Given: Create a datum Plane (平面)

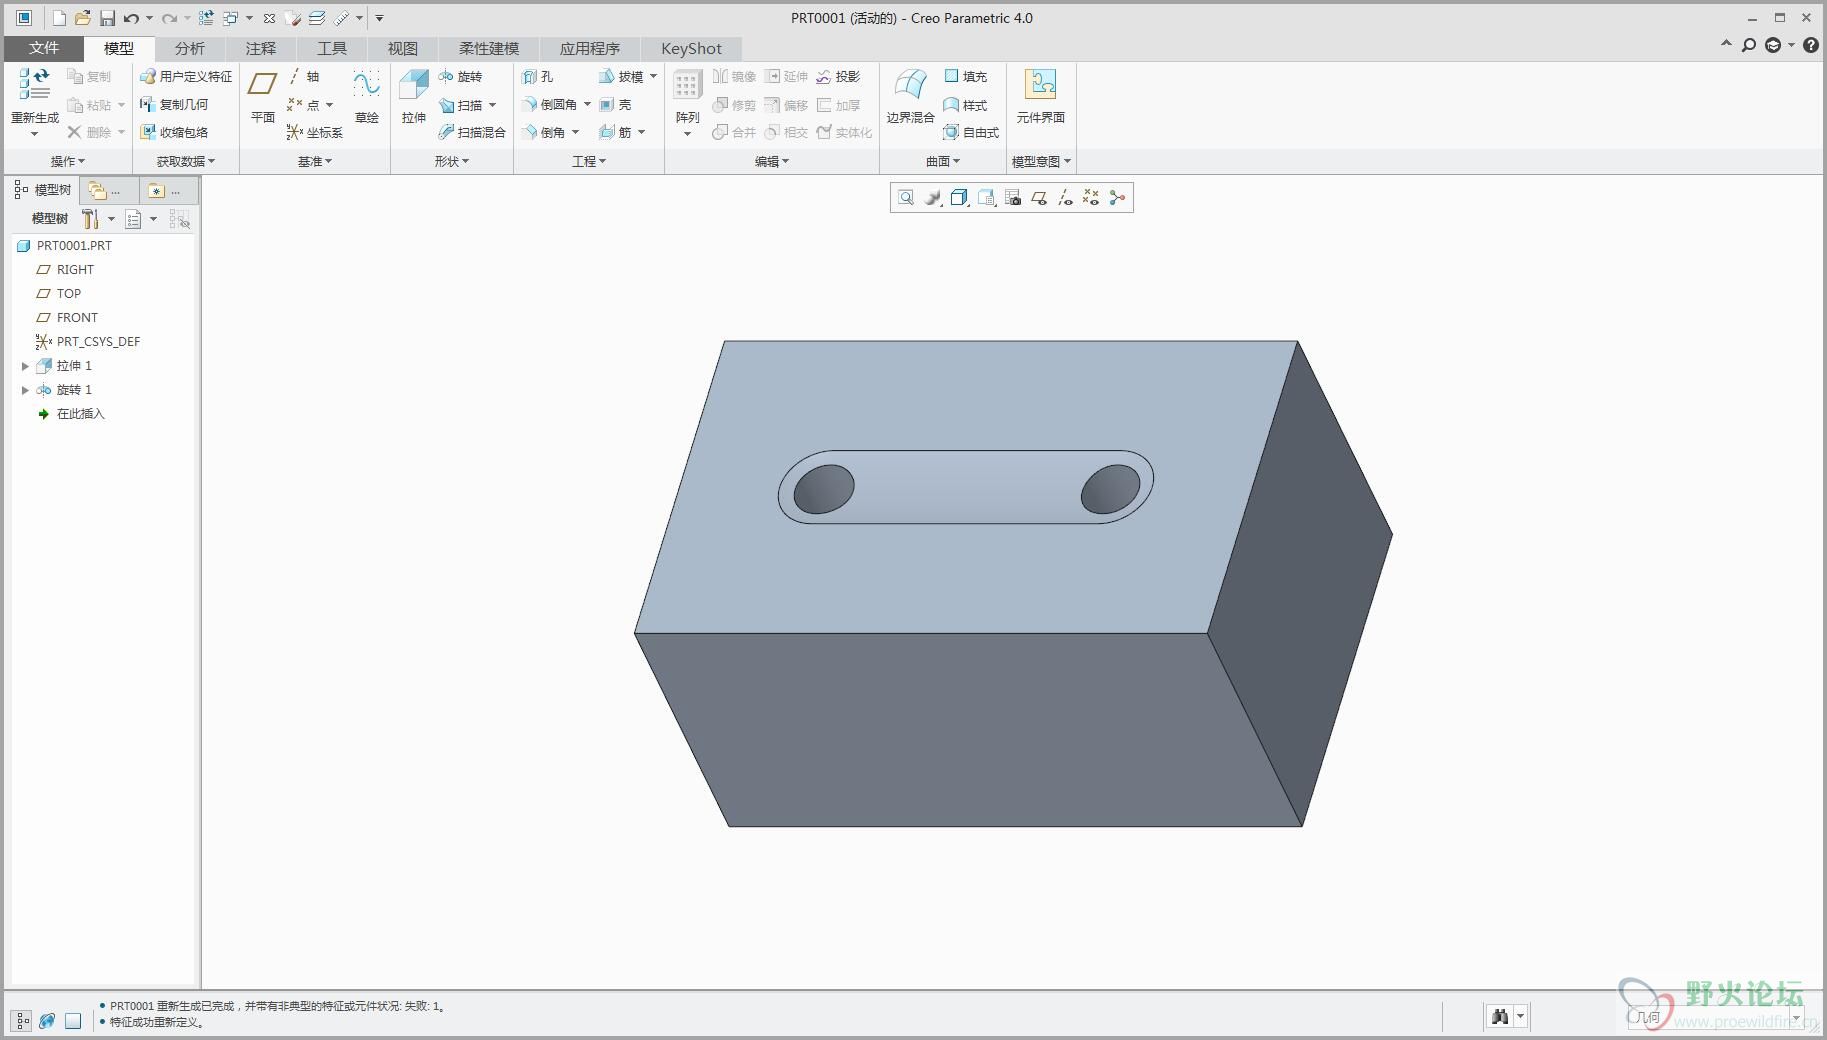Looking at the screenshot, I should click(x=262, y=96).
